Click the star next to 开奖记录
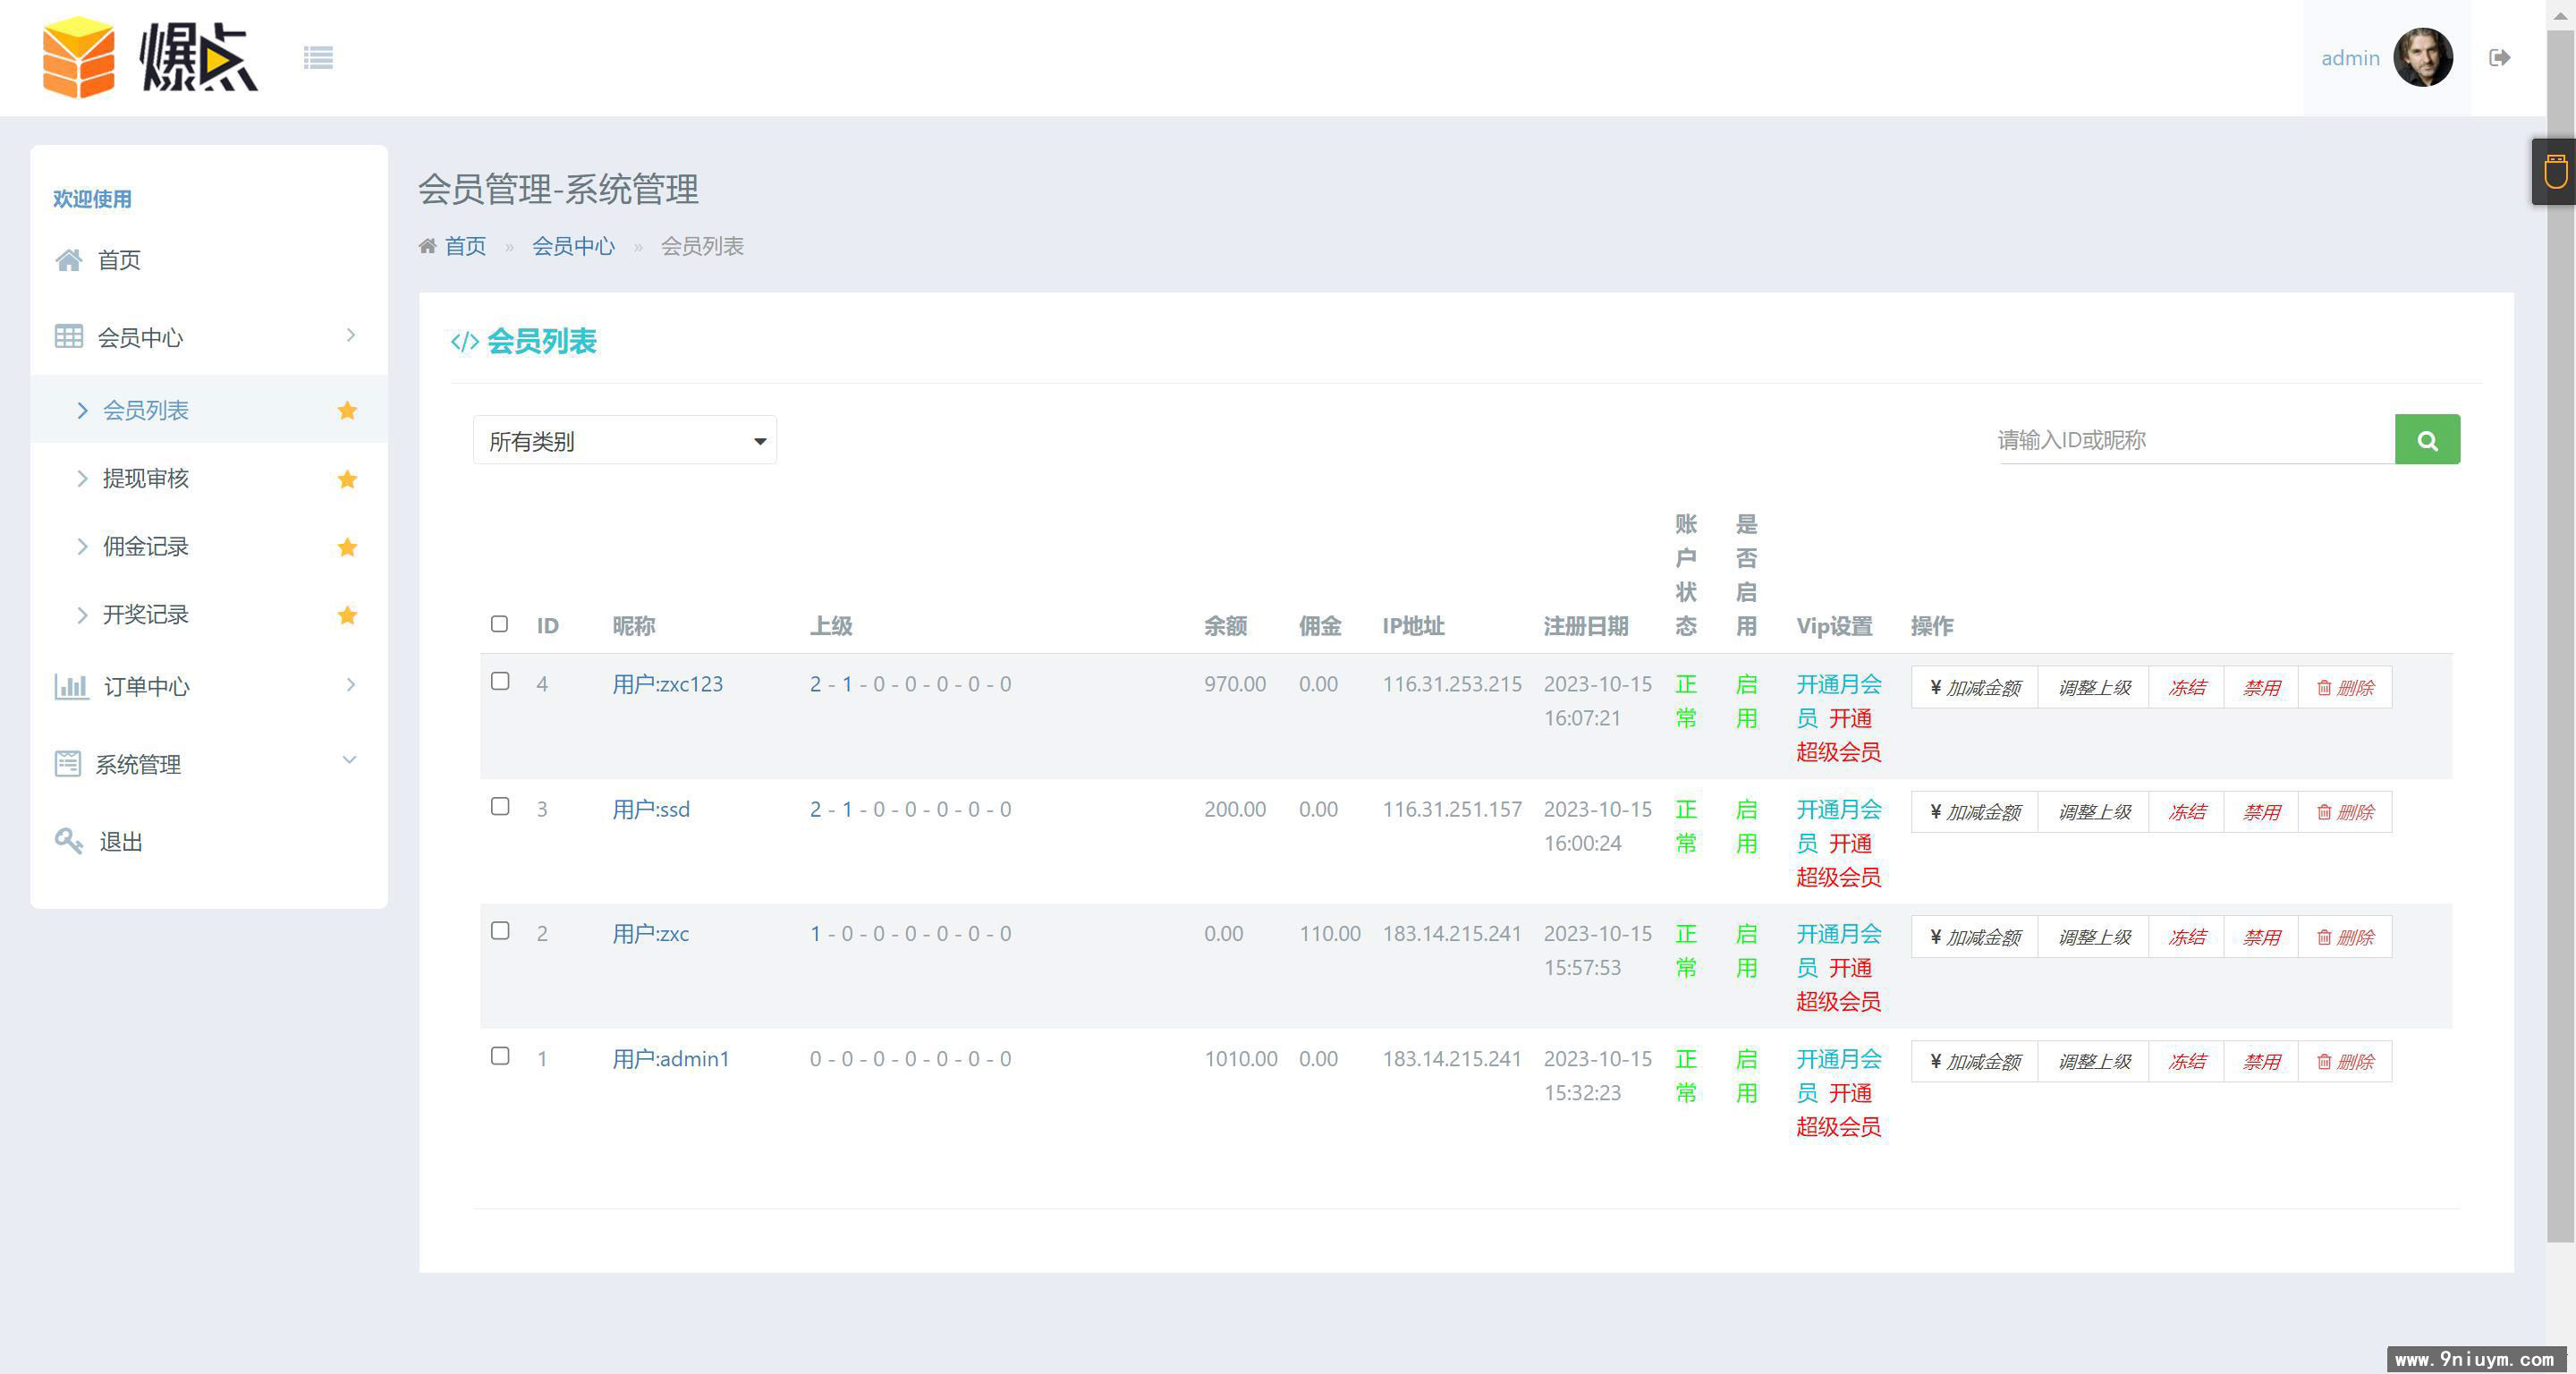 [x=347, y=615]
